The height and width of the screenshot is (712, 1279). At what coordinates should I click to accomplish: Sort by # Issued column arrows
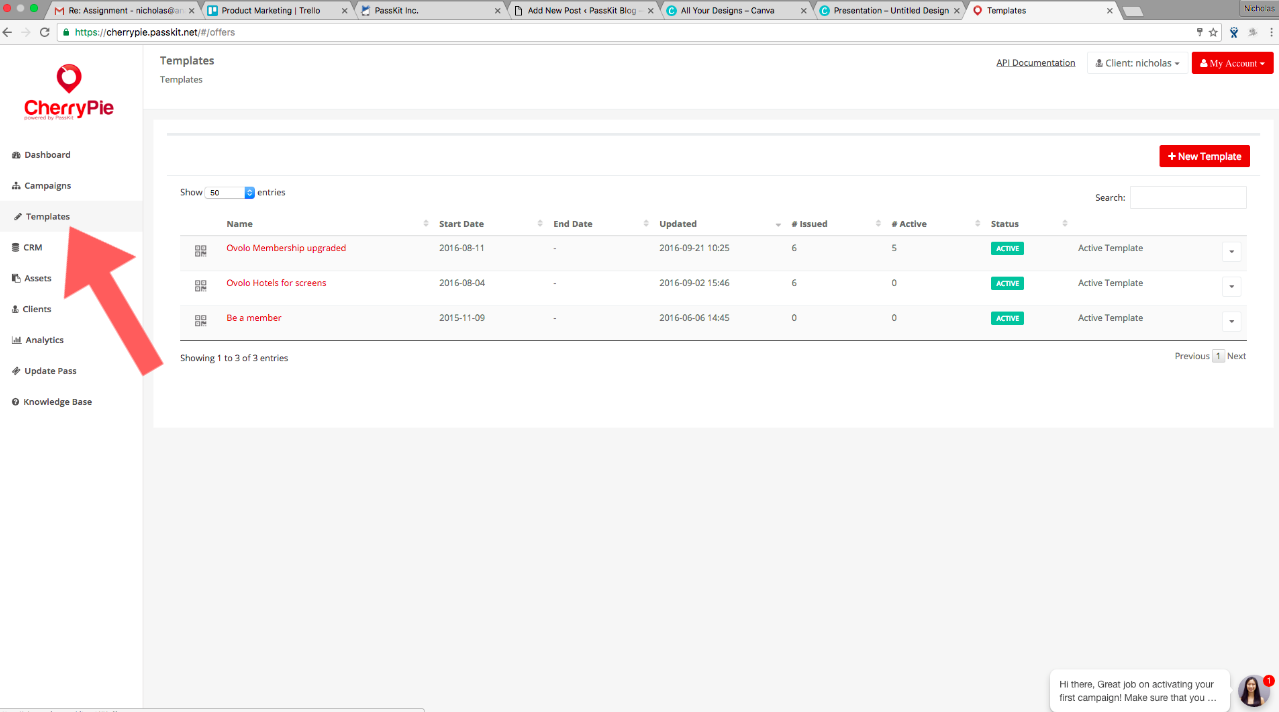(878, 224)
